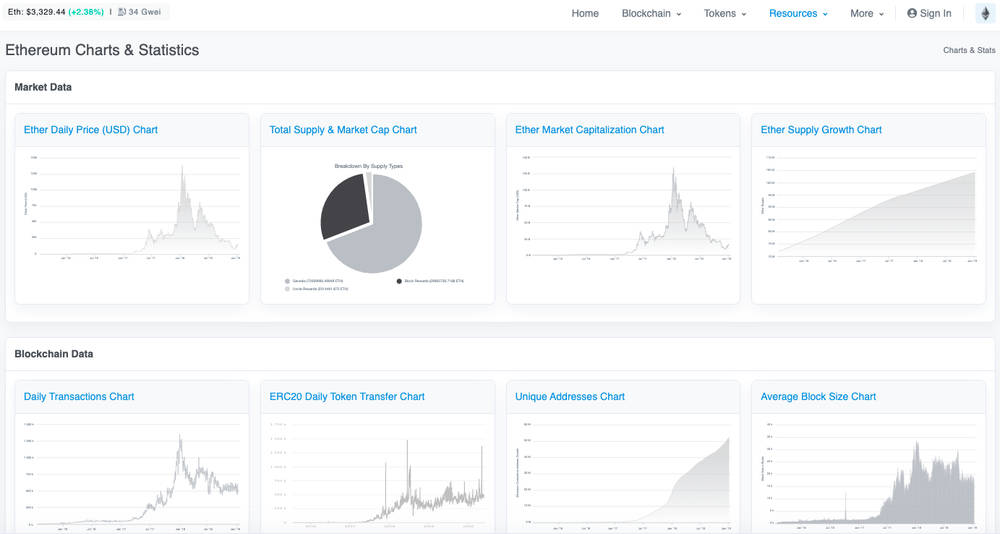Click the Ether supply growth graph thumbnail
Screen dimensions: 1000x534
[x=869, y=207]
